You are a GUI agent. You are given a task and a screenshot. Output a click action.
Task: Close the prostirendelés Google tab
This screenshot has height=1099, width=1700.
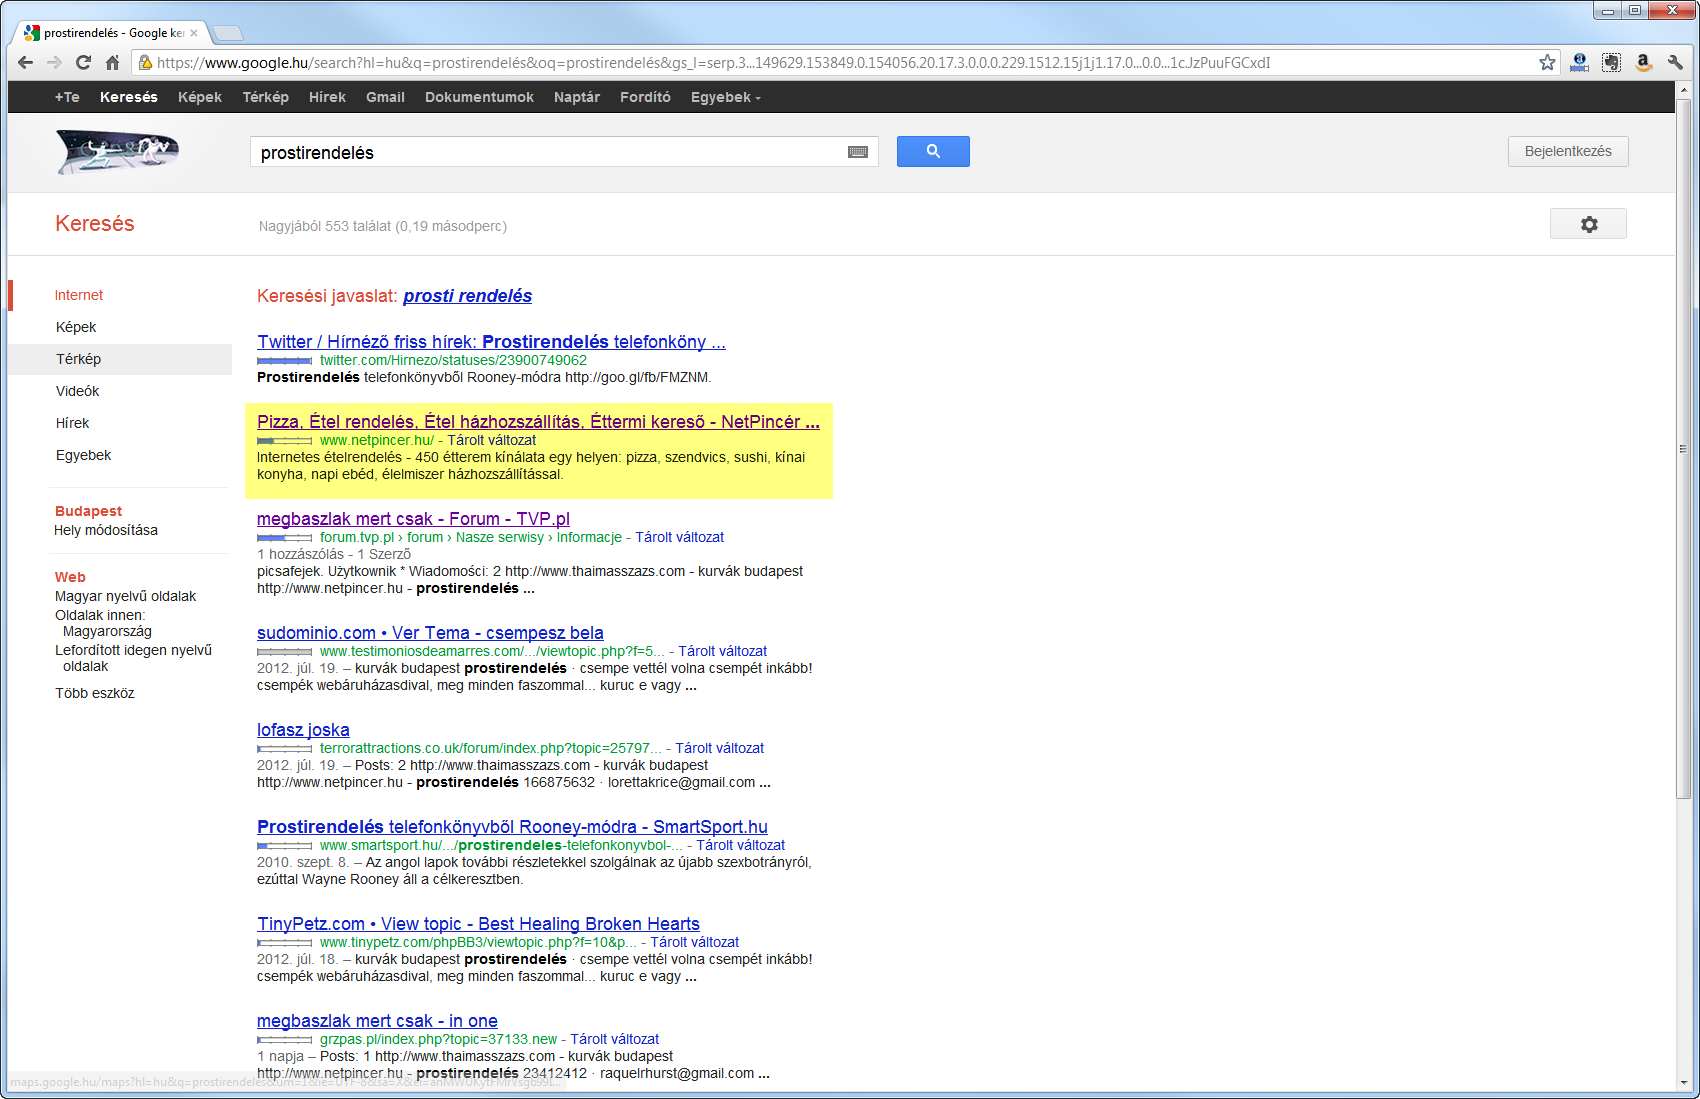pos(194,33)
